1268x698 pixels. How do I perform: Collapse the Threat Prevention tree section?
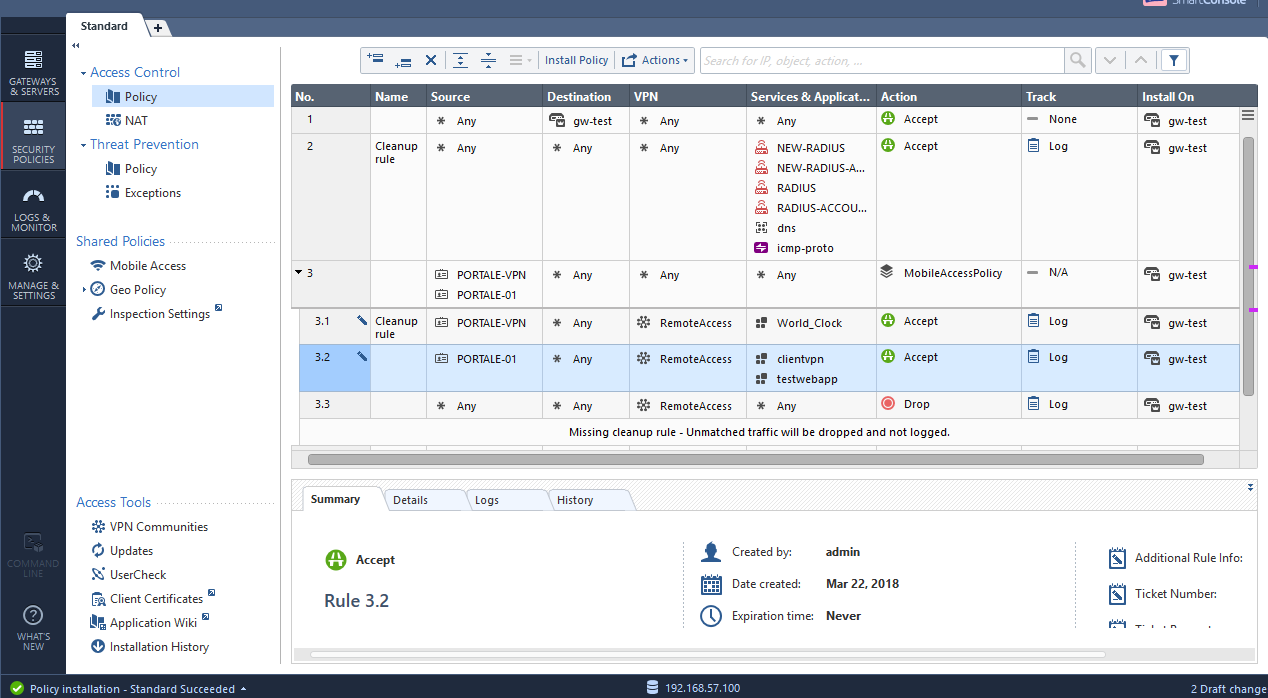[84, 145]
